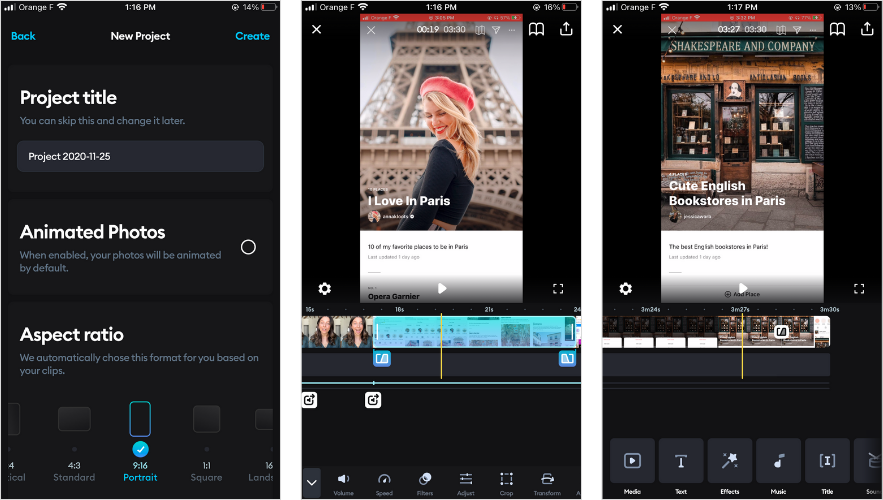Open the Volume tool
This screenshot has width=883, height=500.
pos(343,484)
